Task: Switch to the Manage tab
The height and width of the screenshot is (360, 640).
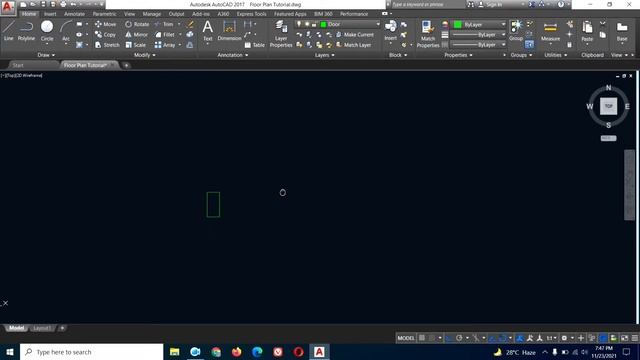Action: click(x=151, y=14)
